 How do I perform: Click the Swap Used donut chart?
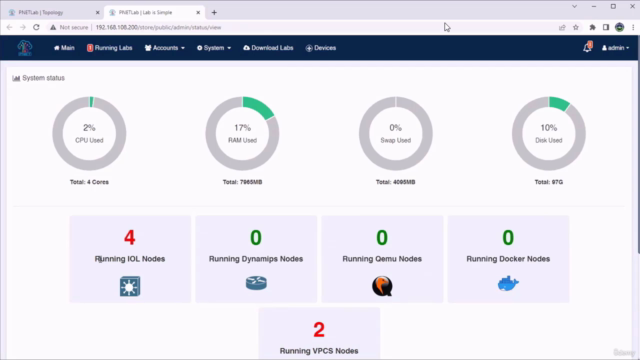pyautogui.click(x=396, y=133)
